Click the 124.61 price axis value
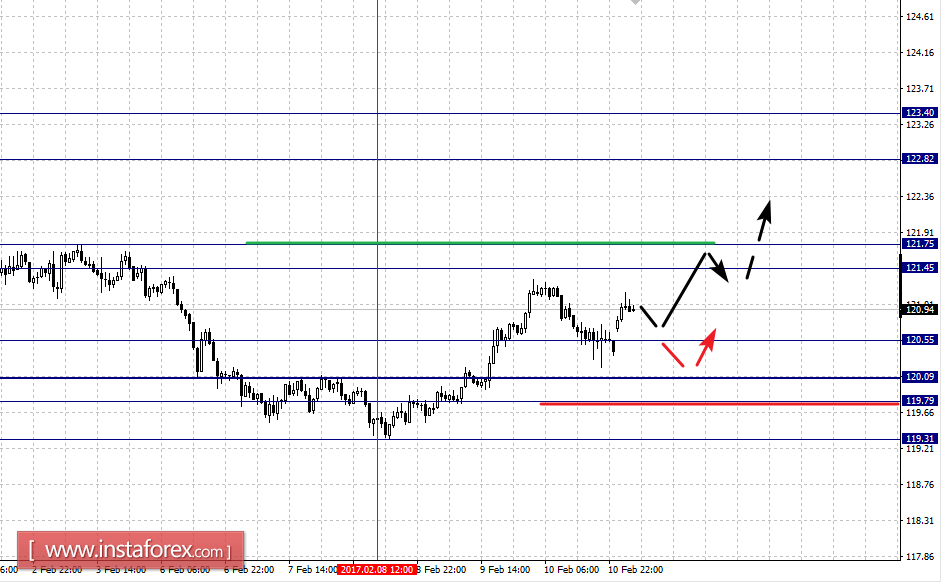The width and height of the screenshot is (941, 582). 919,17
